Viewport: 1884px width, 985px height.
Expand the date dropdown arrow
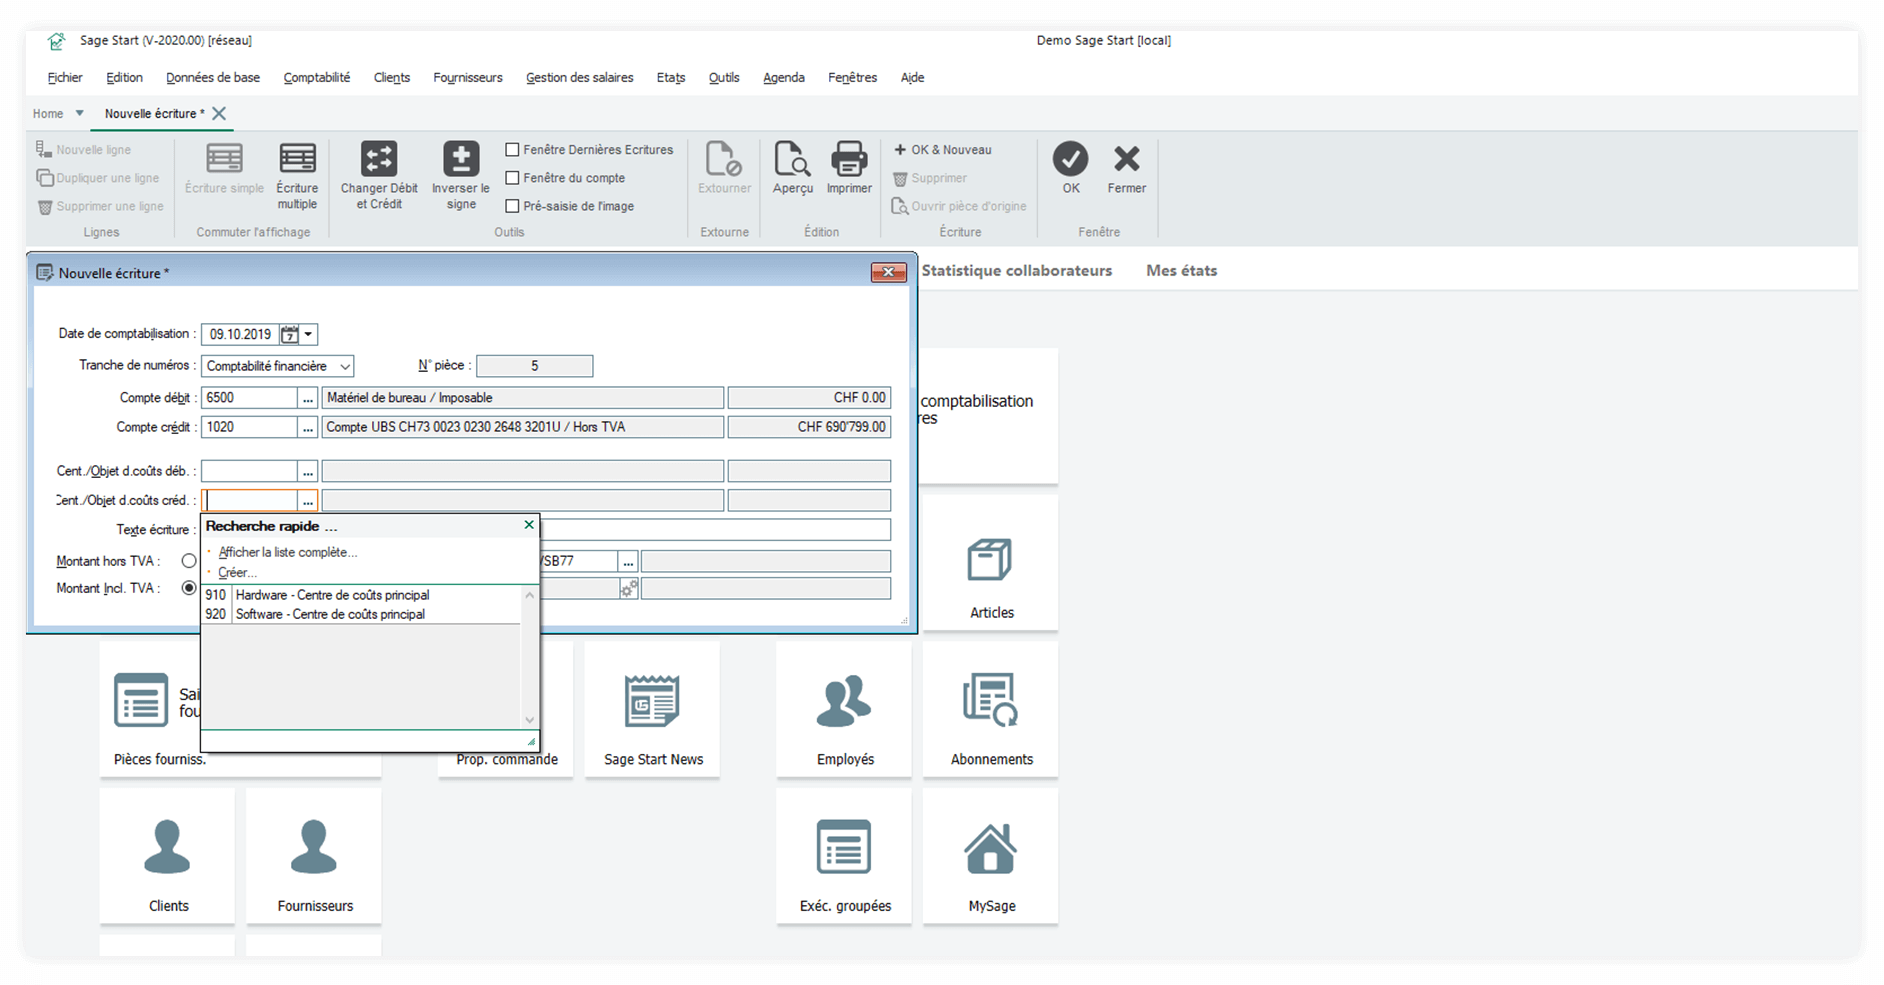(309, 334)
